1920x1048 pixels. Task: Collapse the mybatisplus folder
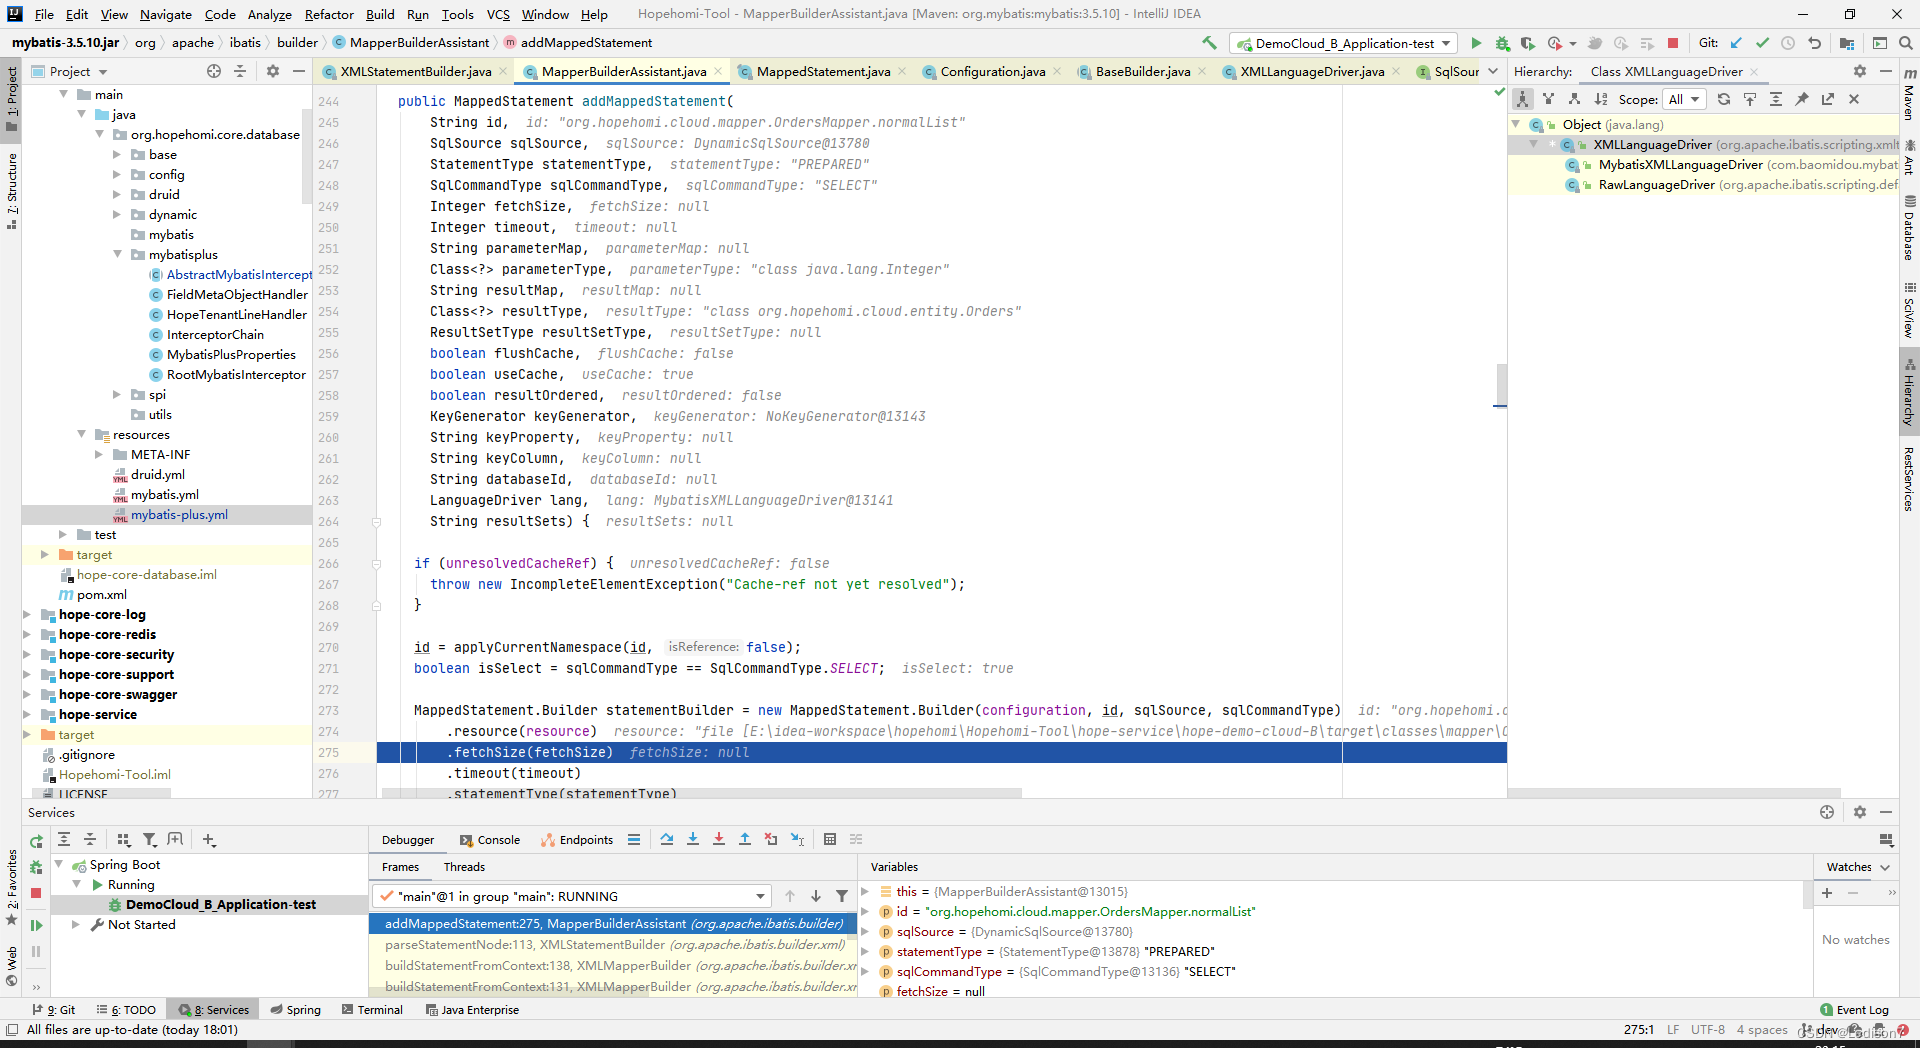tap(118, 254)
